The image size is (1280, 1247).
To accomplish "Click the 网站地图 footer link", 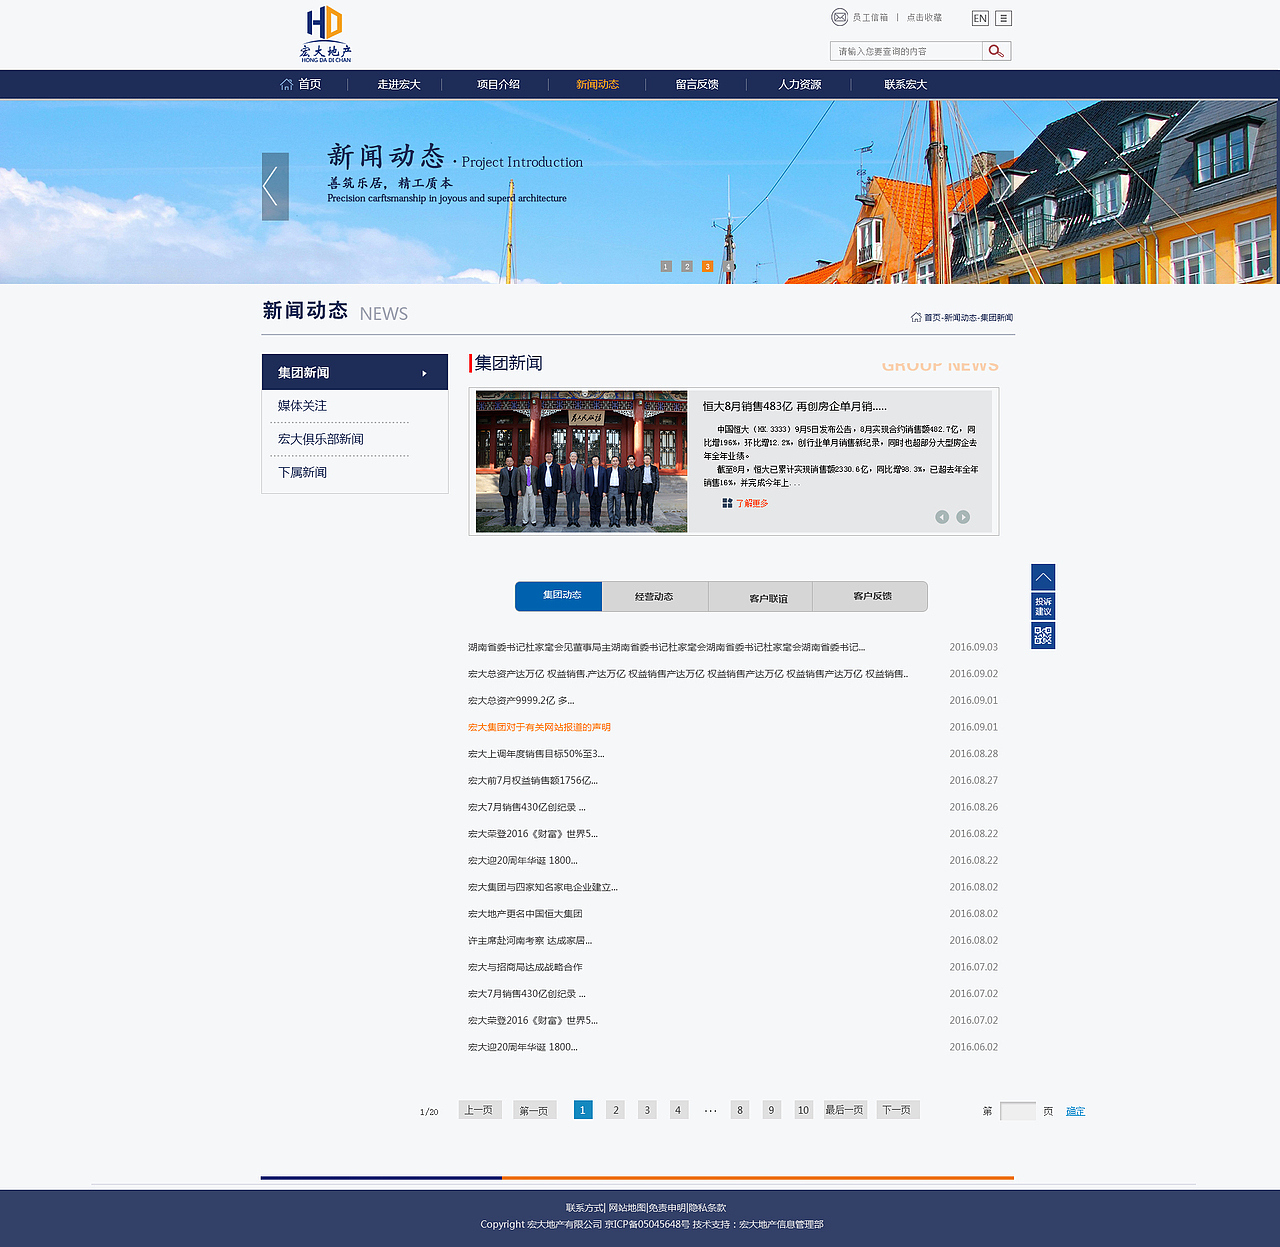I will point(627,1208).
